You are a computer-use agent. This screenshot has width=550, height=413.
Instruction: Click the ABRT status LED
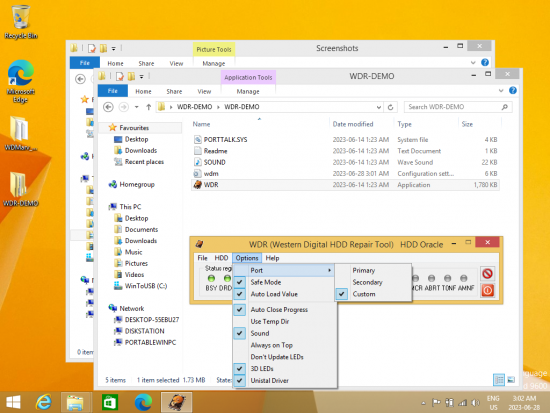point(431,278)
